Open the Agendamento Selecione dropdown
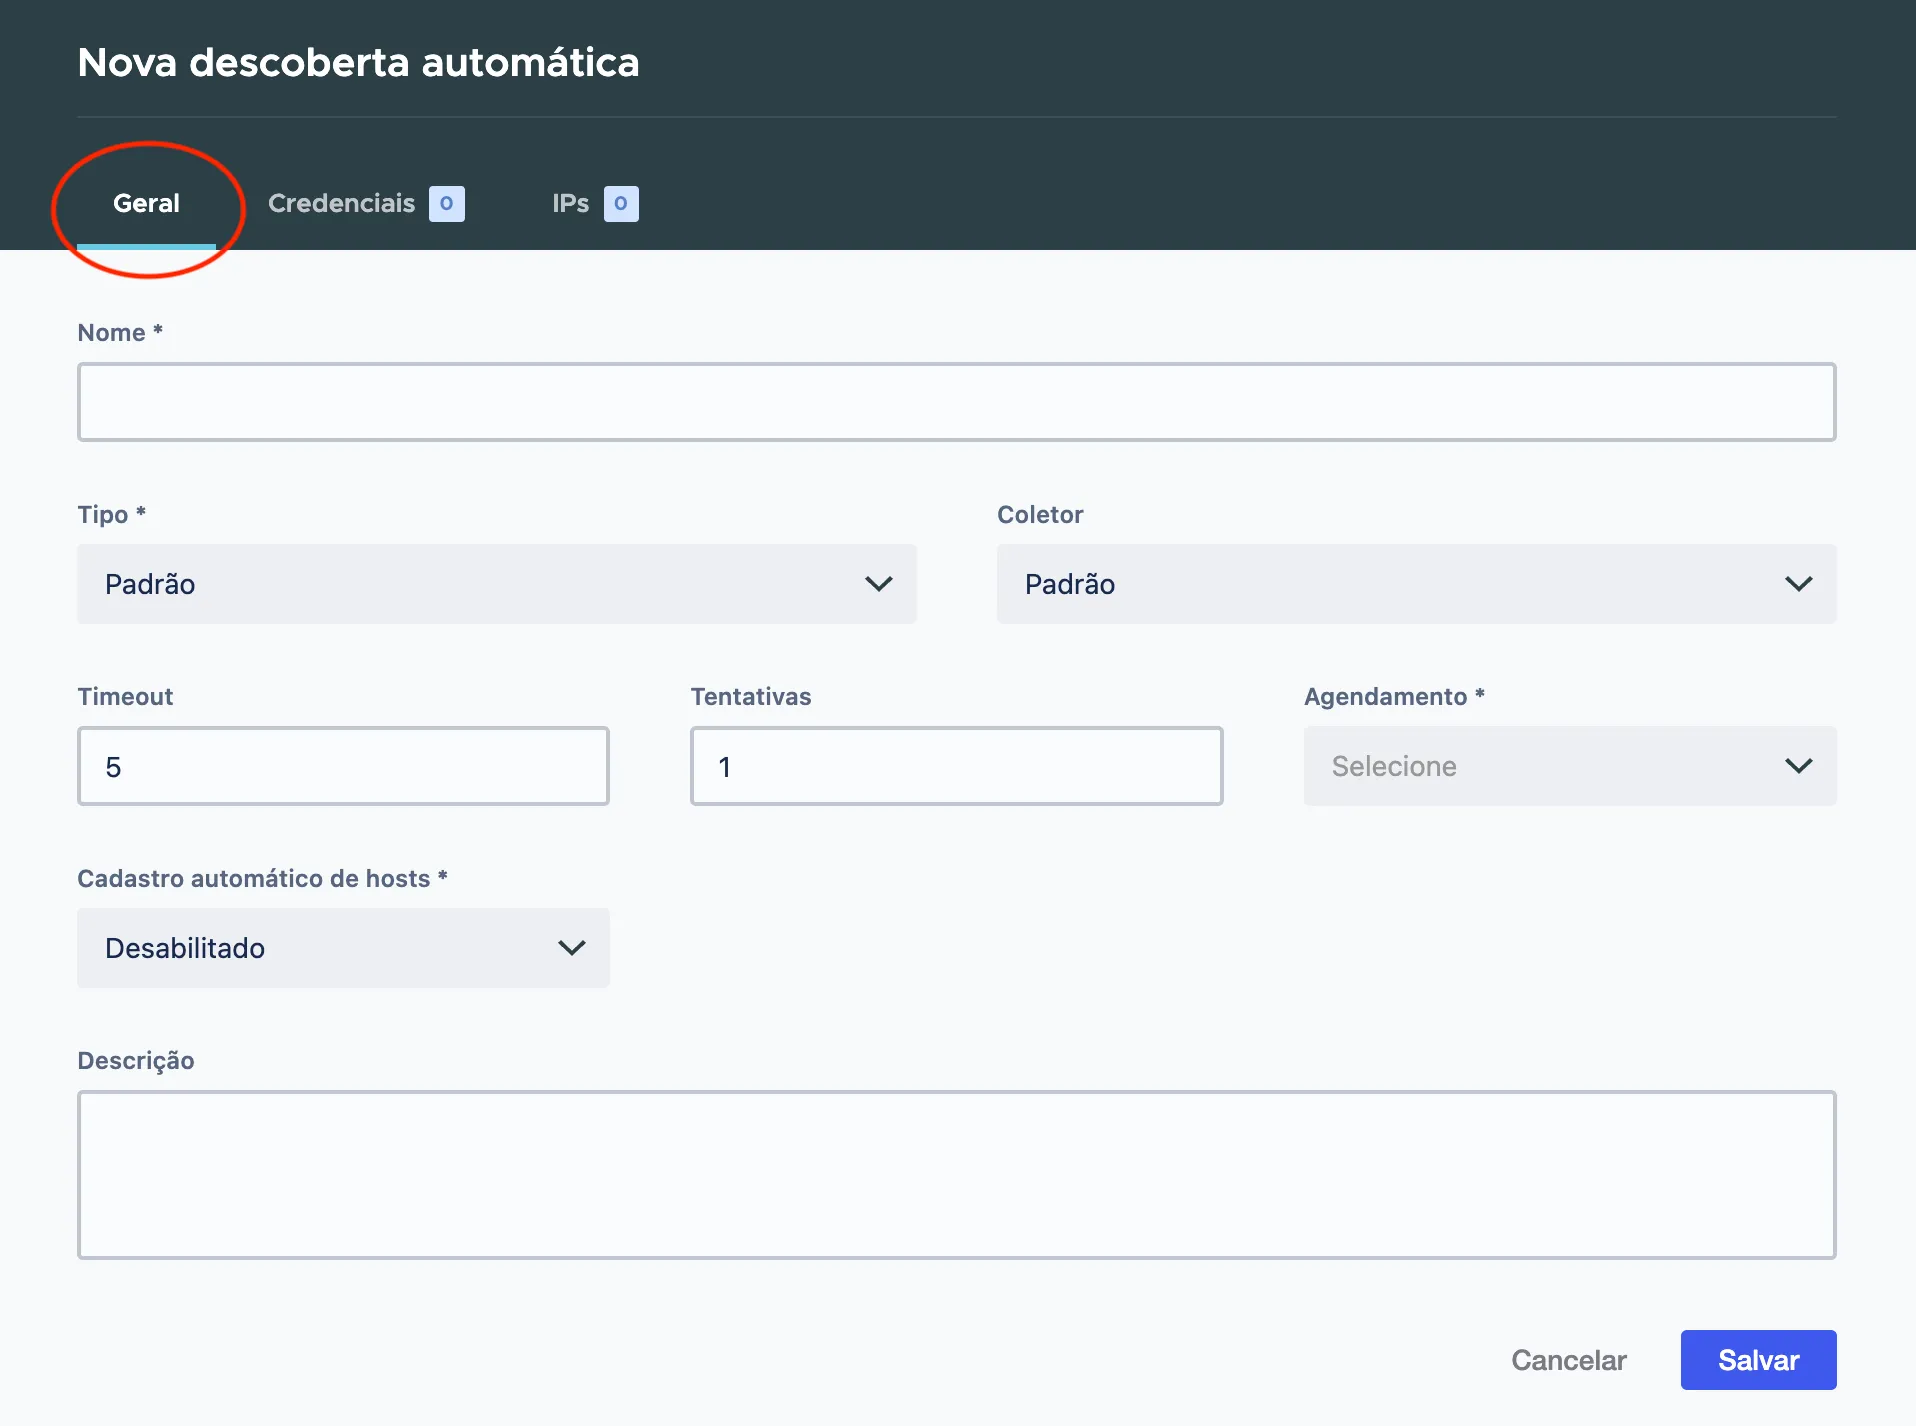Viewport: 1916px width, 1426px height. point(1570,766)
